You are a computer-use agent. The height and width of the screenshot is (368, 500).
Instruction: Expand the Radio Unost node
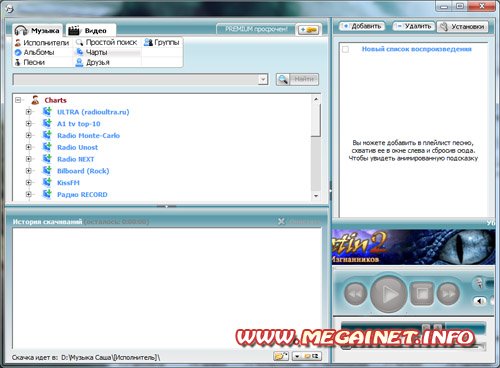(29, 147)
